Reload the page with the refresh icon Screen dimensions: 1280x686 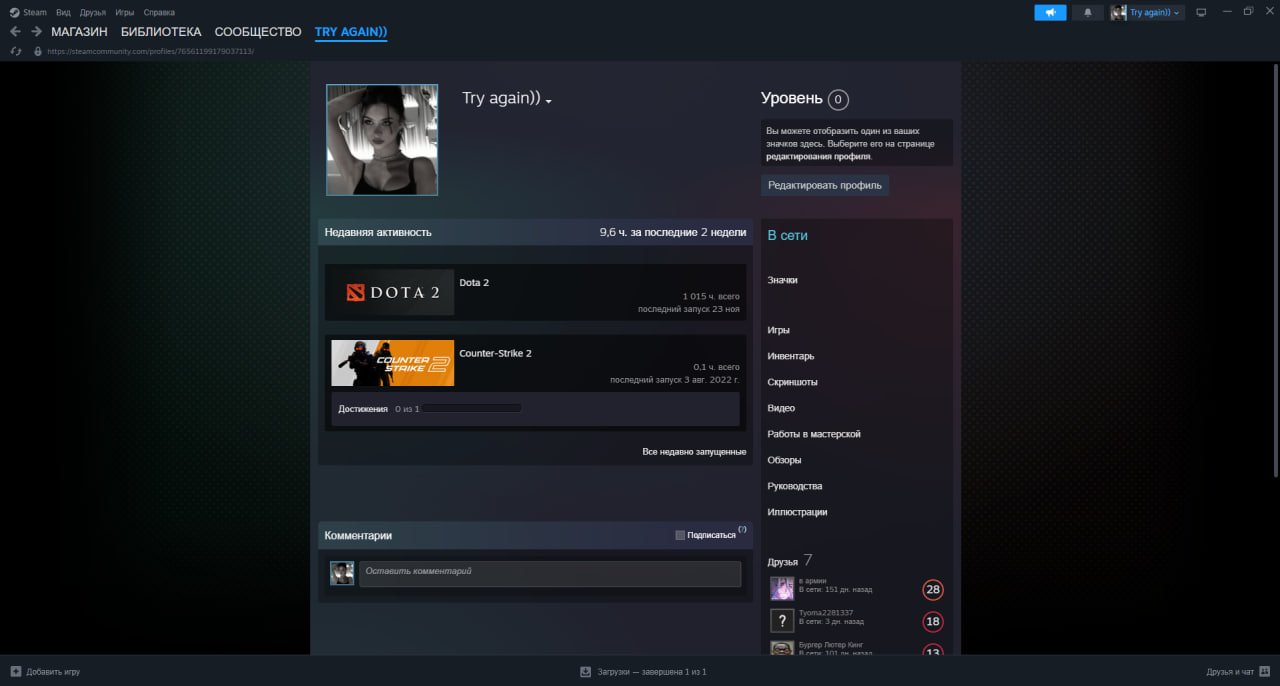click(16, 51)
